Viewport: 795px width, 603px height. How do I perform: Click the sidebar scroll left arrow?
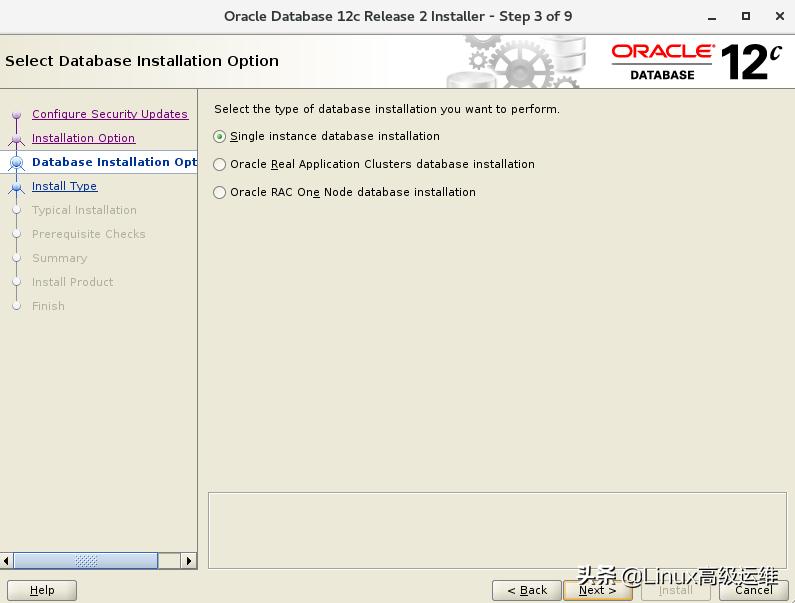6,561
